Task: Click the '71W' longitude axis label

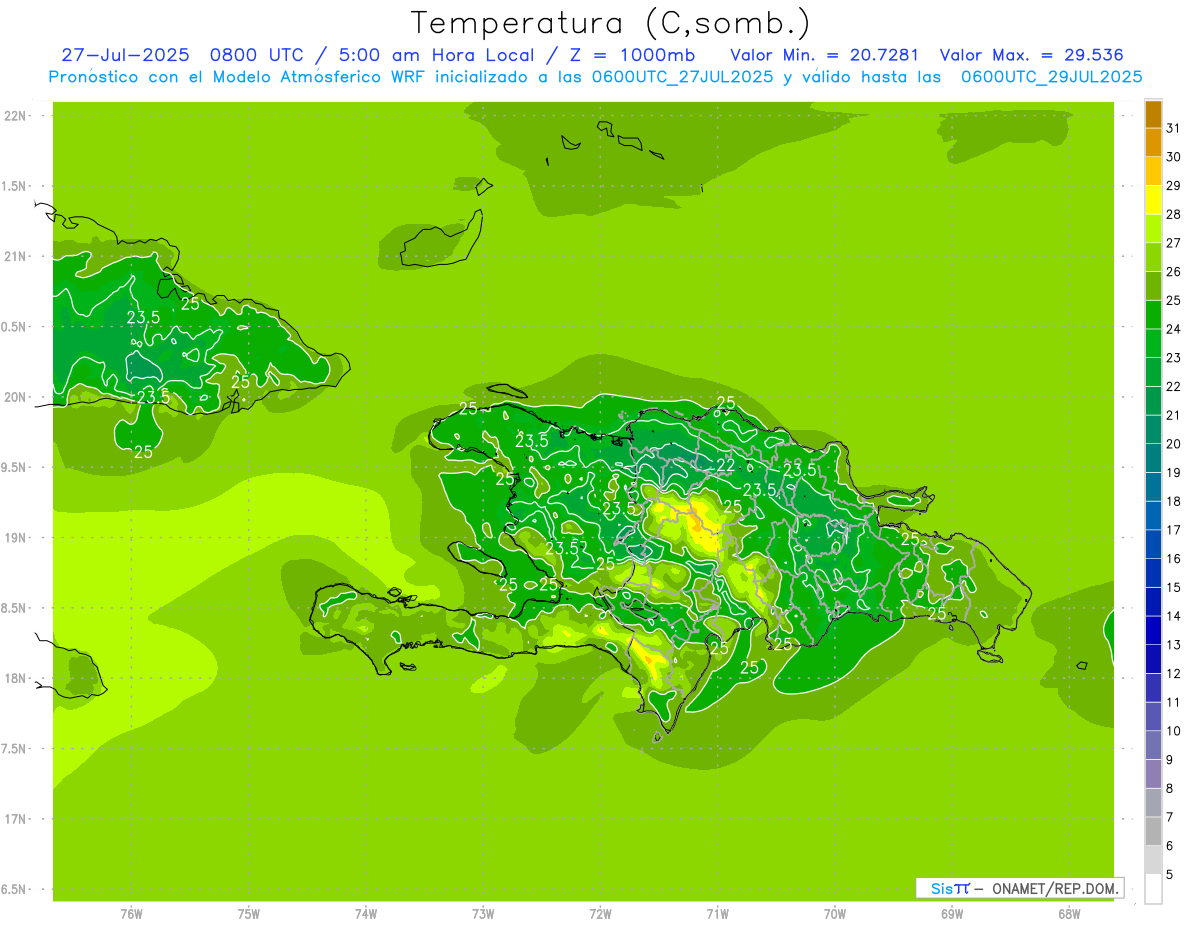Action: [717, 914]
